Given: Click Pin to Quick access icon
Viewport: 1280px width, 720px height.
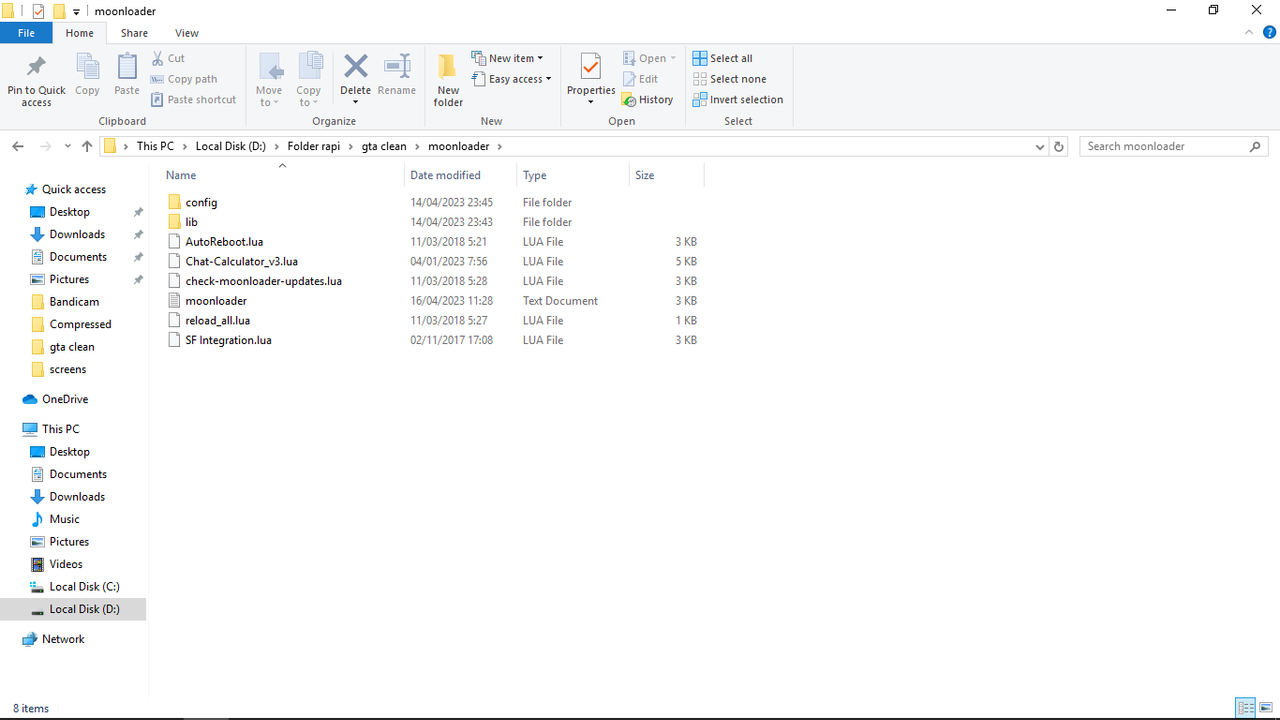Looking at the screenshot, I should pos(36,67).
